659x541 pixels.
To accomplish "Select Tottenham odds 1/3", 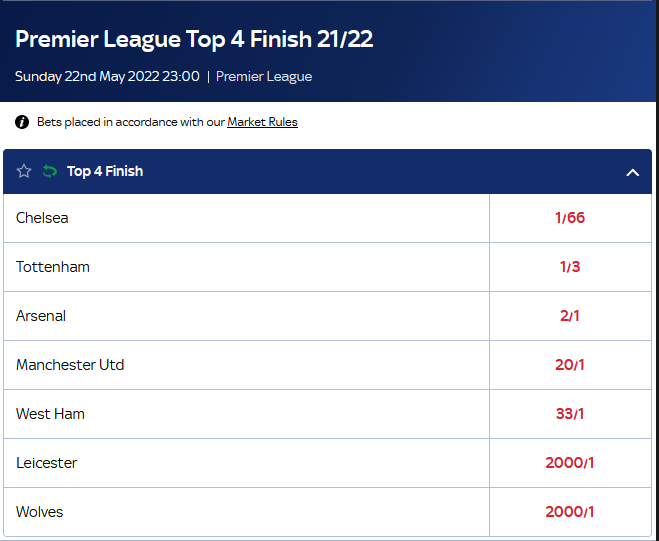I will click(570, 267).
